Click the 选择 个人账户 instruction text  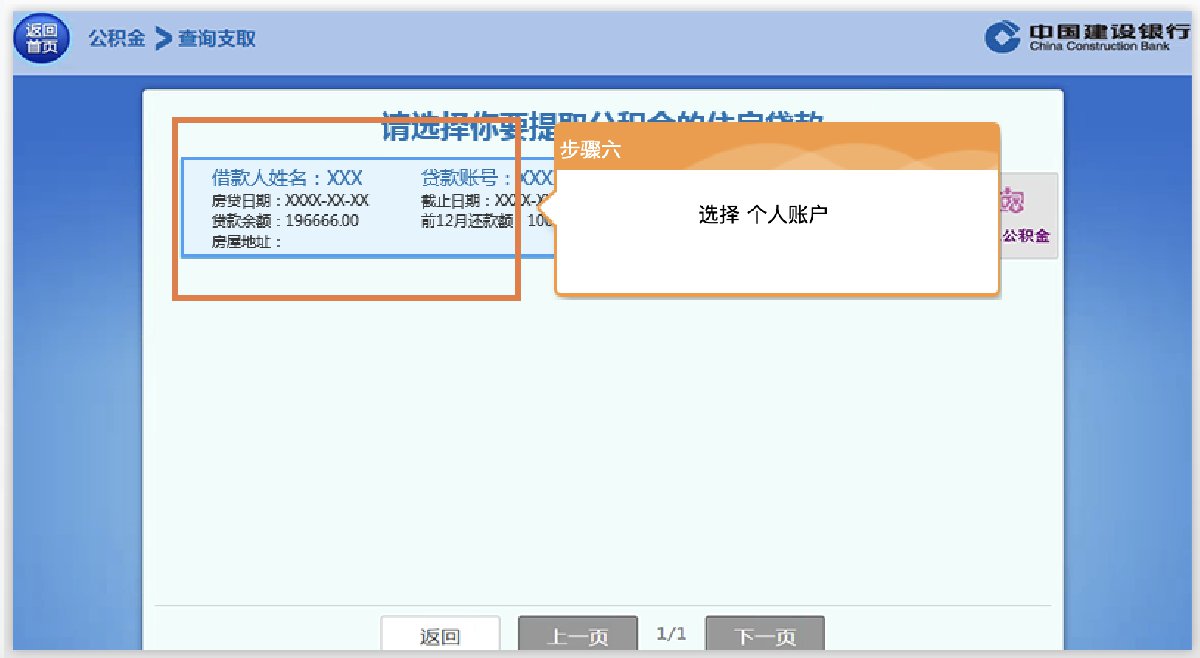pyautogui.click(x=763, y=215)
